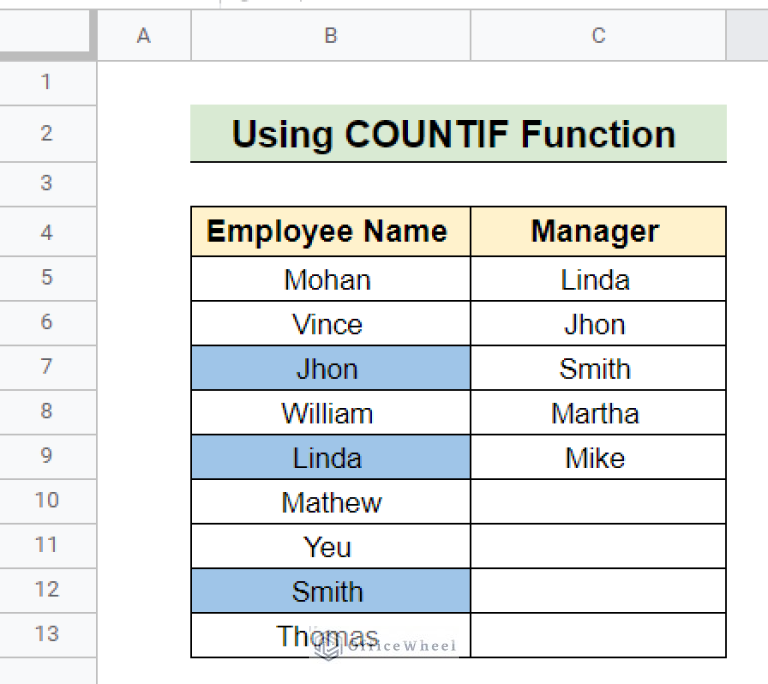This screenshot has height=684, width=768.
Task: Select row 10 header
Action: 47,501
